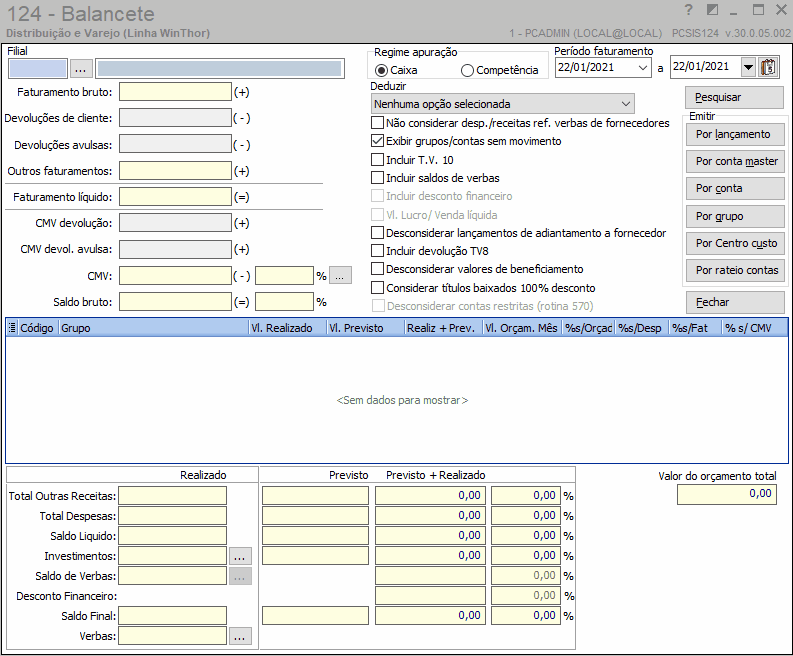
Task: Check Incluir devolução TV8
Action: click(377, 251)
